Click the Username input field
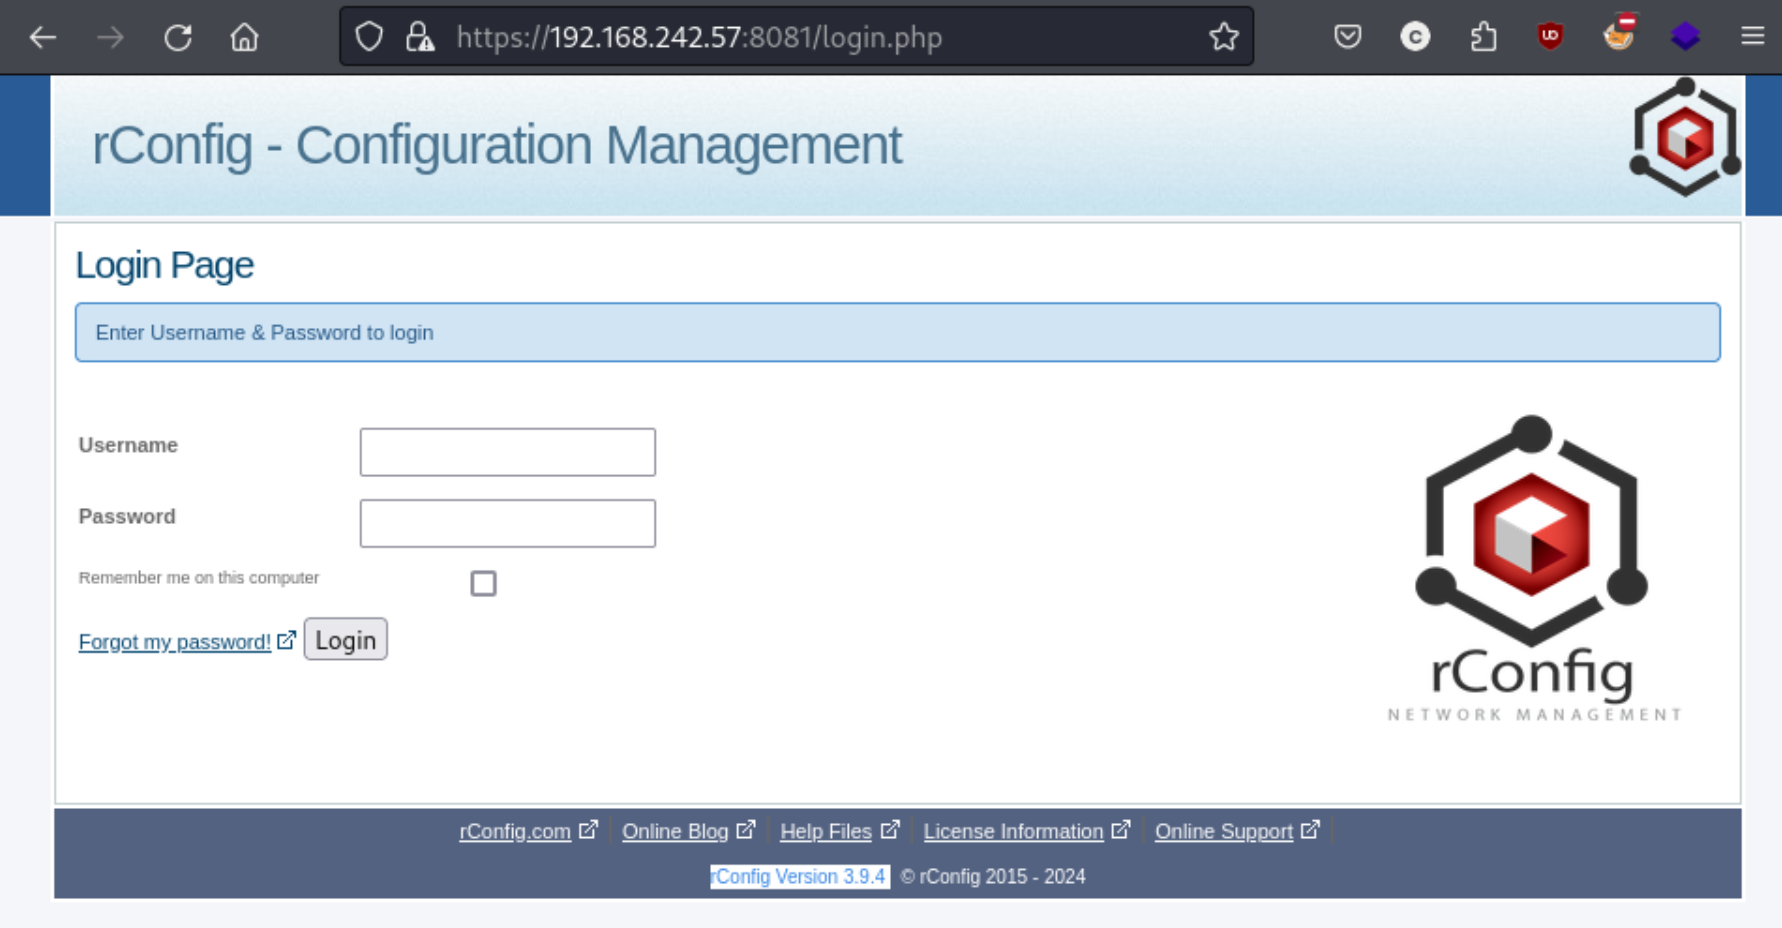Viewport: 1782px width, 928px height. [x=508, y=452]
